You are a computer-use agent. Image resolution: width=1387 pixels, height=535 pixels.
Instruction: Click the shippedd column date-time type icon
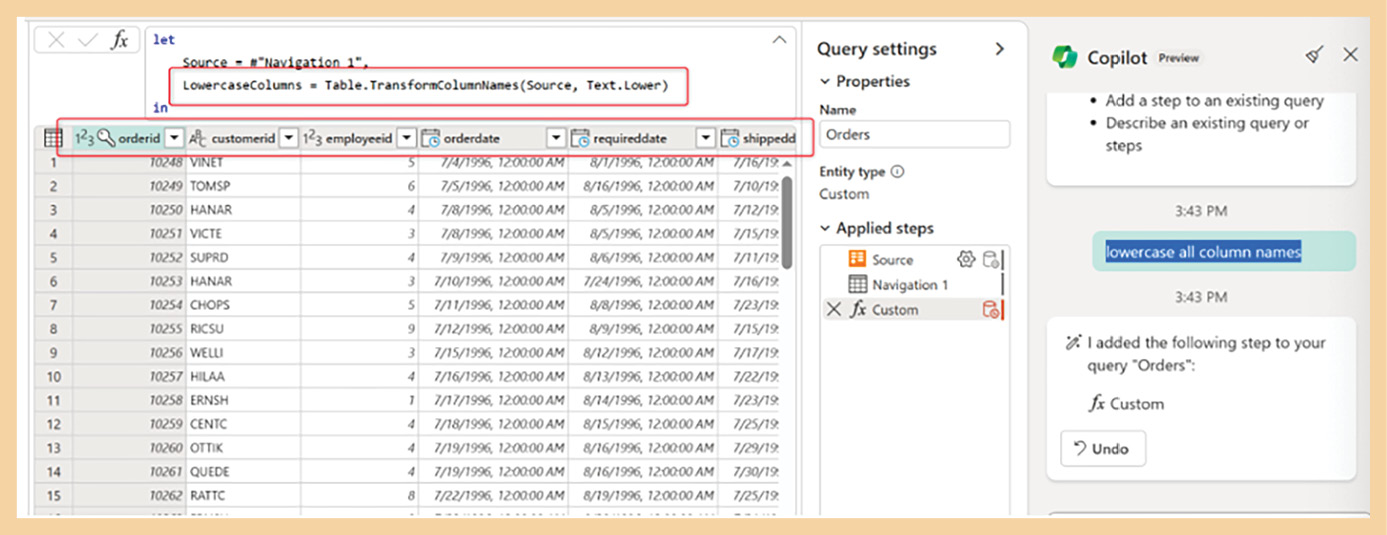point(730,138)
